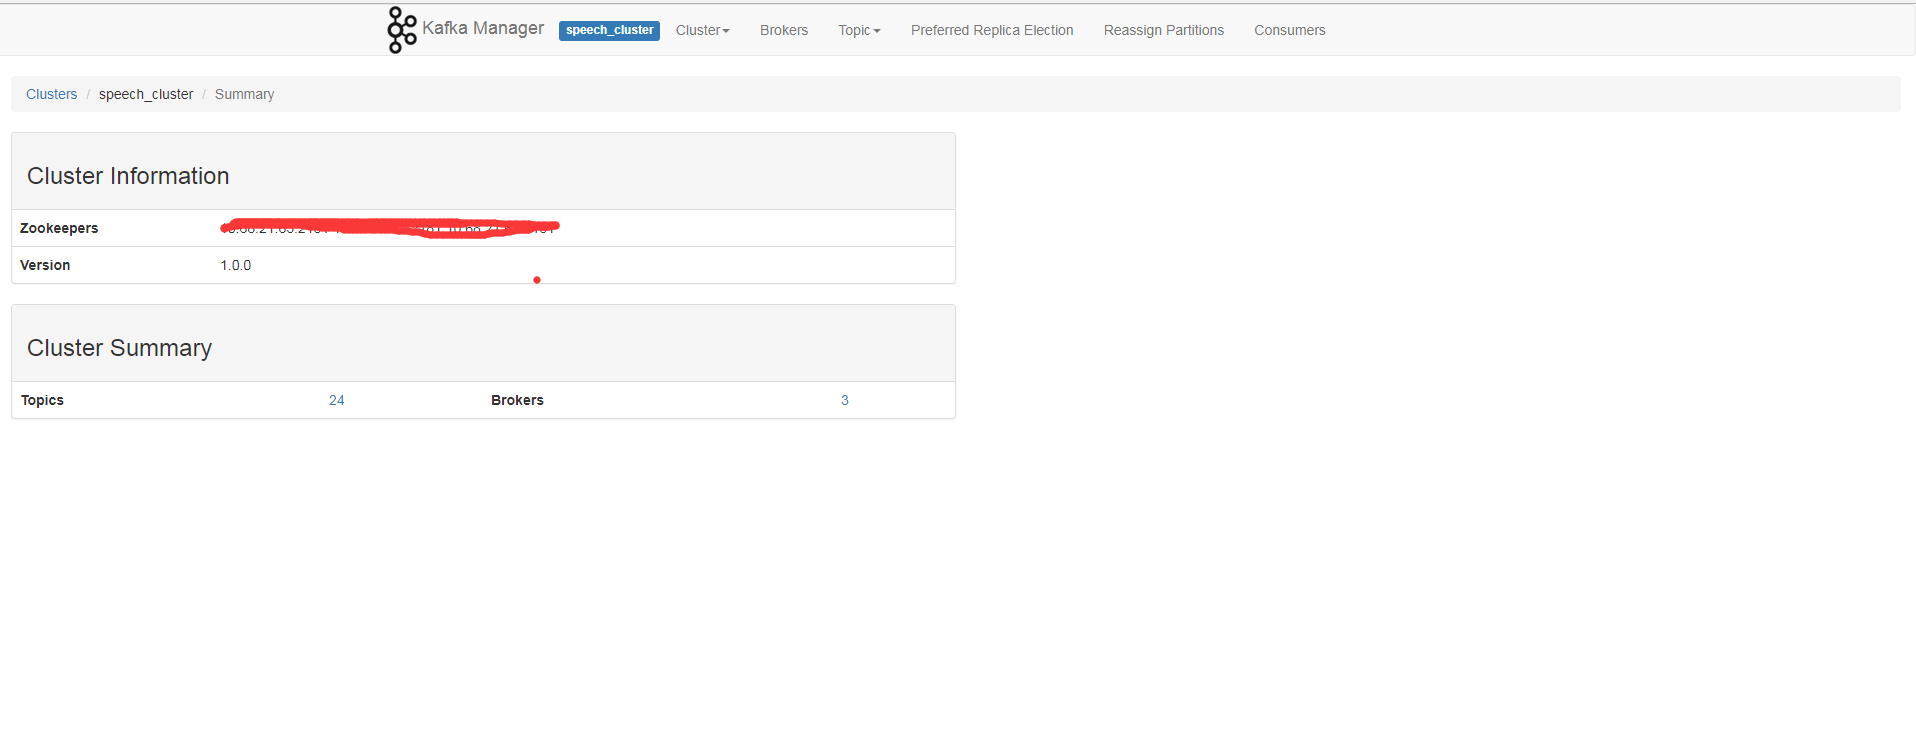Open the topics count link 24

click(337, 400)
